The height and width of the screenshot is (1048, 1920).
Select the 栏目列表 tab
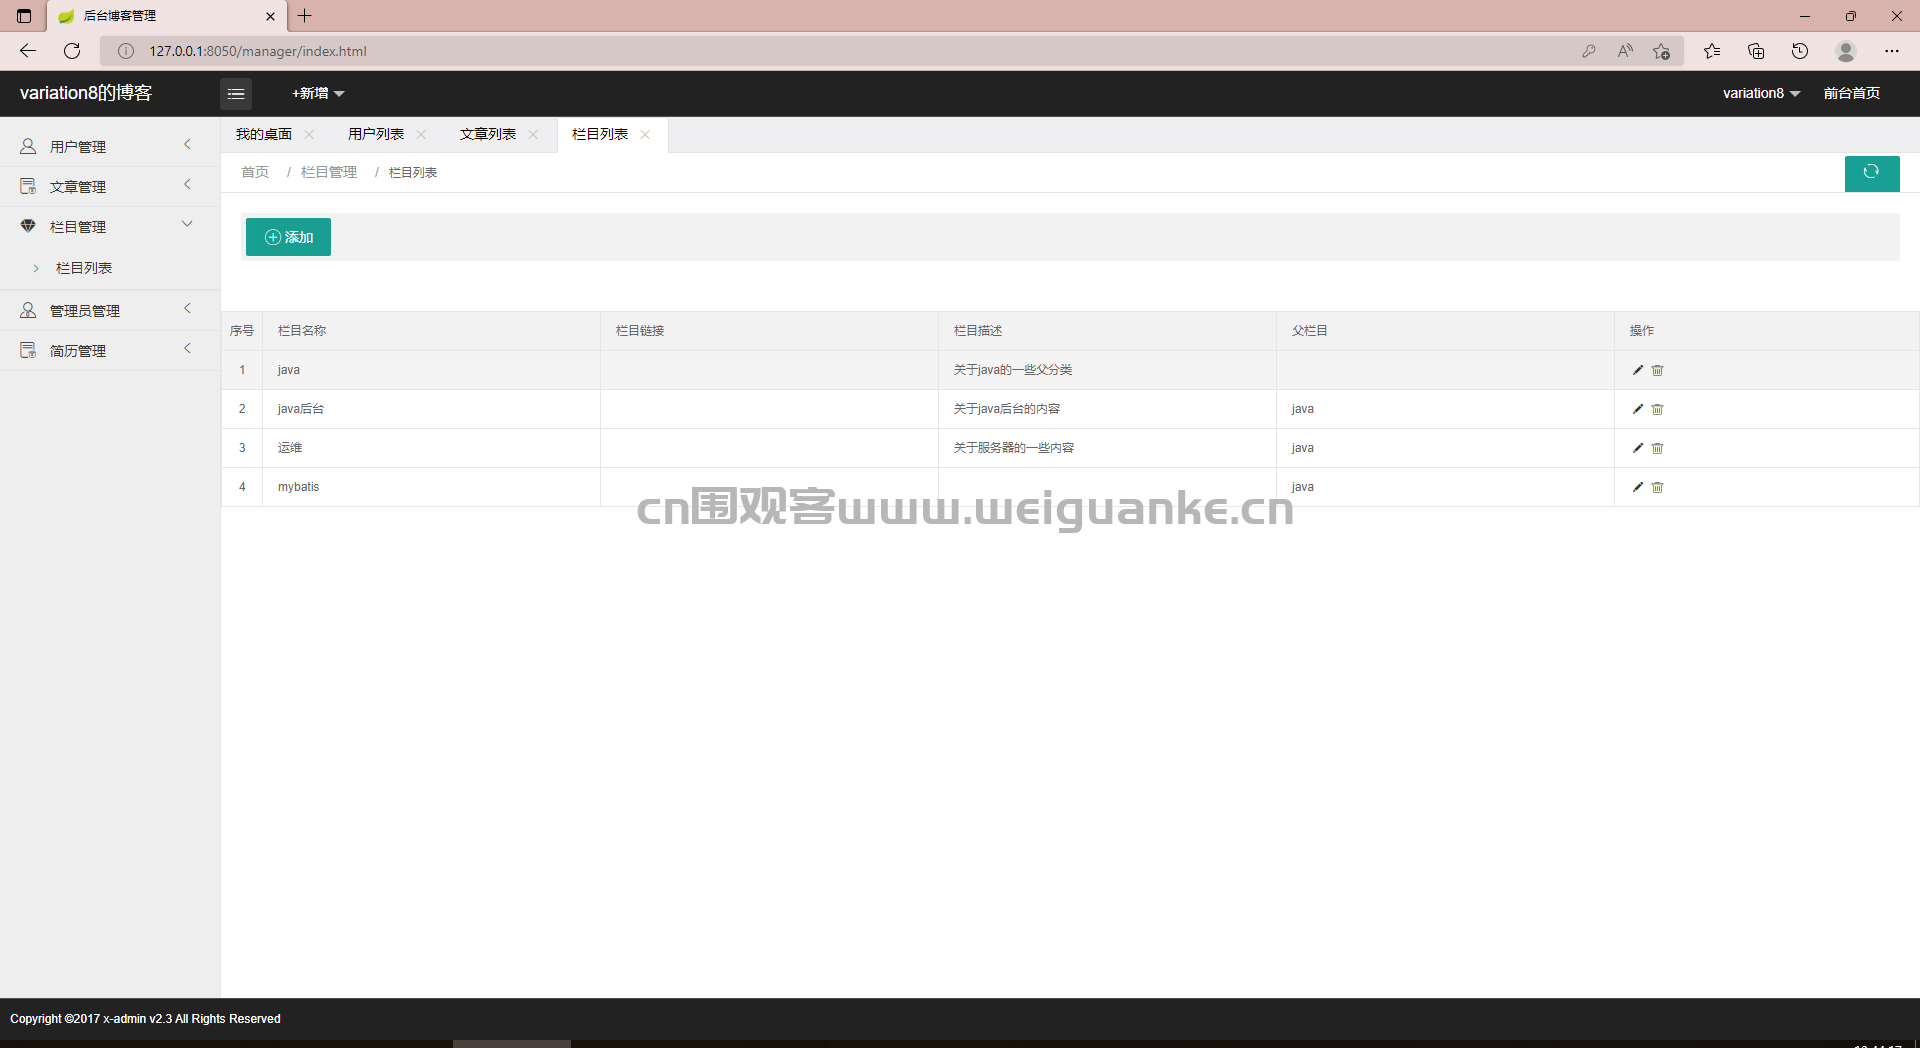pos(600,134)
